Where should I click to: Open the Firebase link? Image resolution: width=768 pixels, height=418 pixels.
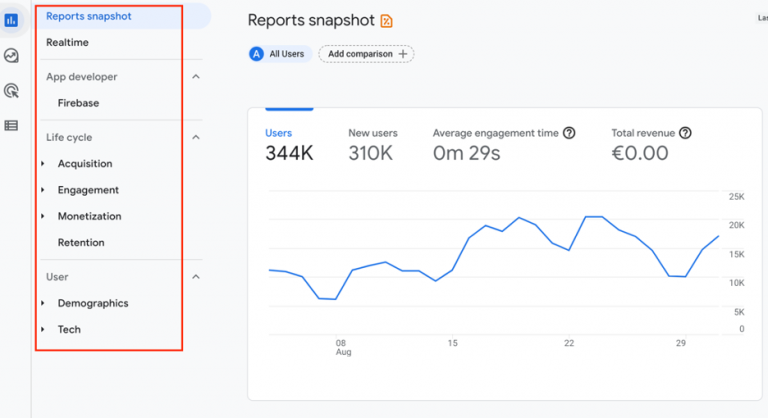pyautogui.click(x=78, y=103)
